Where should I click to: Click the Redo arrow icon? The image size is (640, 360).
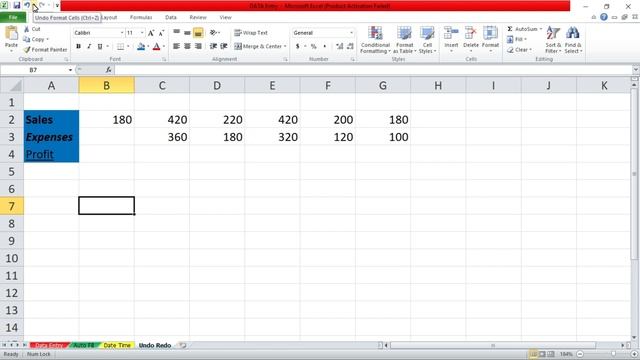[x=42, y=5]
